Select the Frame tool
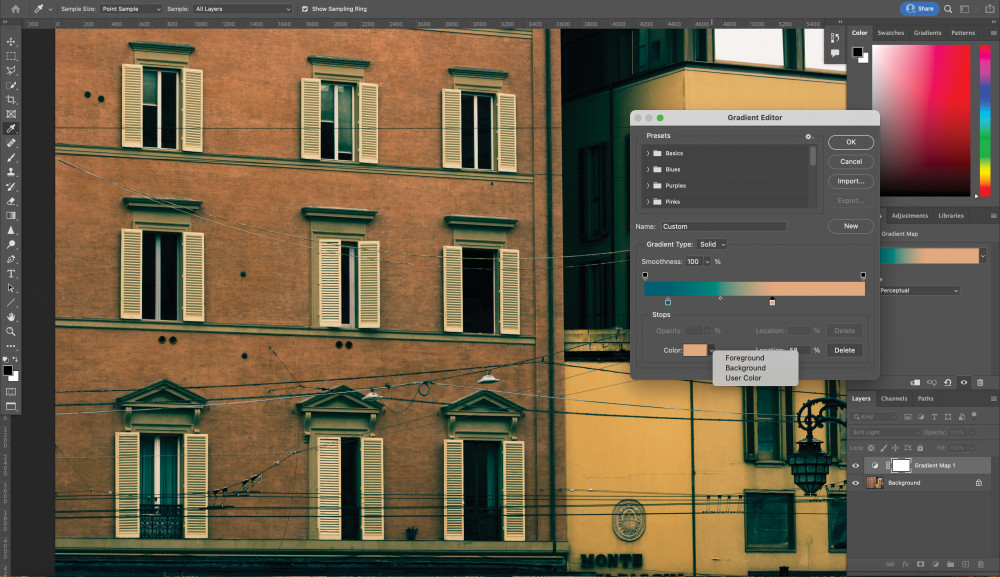This screenshot has height=577, width=1000. pyautogui.click(x=11, y=114)
